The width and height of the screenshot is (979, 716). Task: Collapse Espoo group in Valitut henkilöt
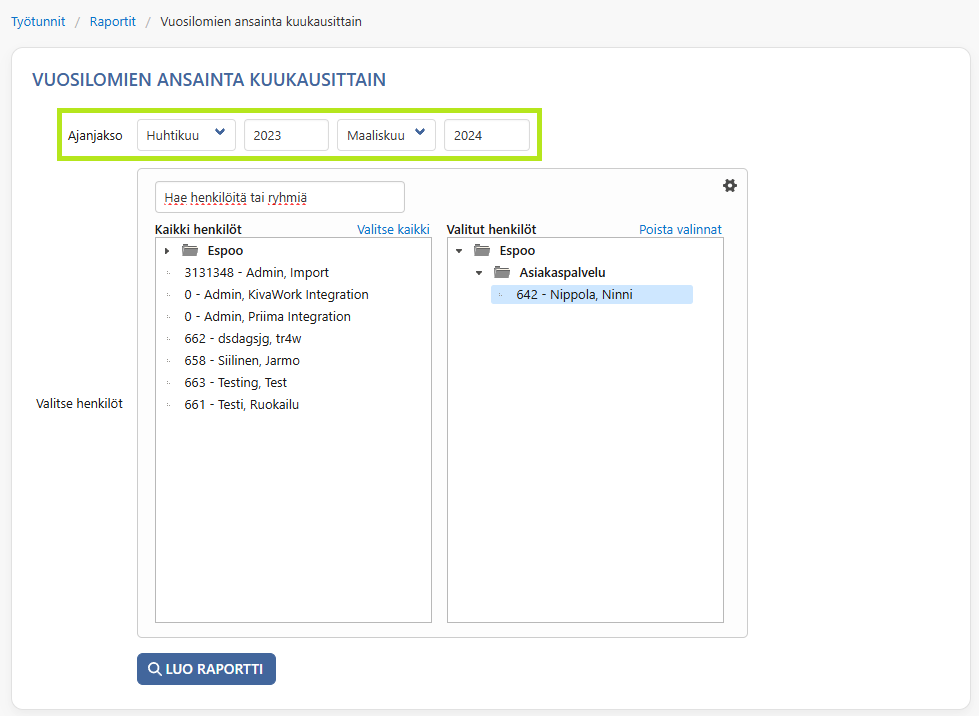(x=459, y=251)
